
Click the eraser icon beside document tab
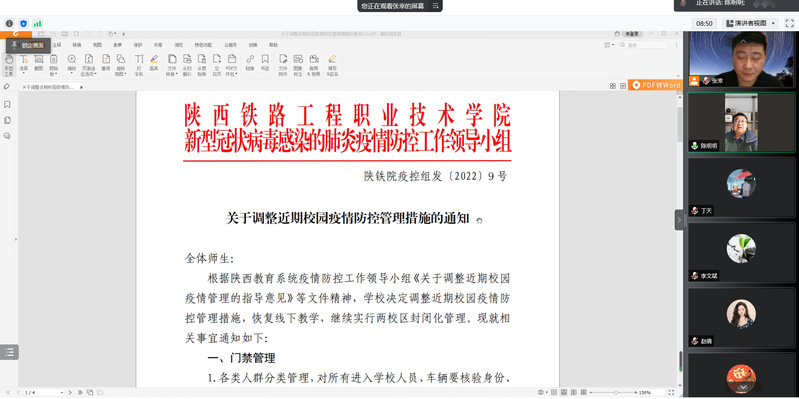(7, 87)
